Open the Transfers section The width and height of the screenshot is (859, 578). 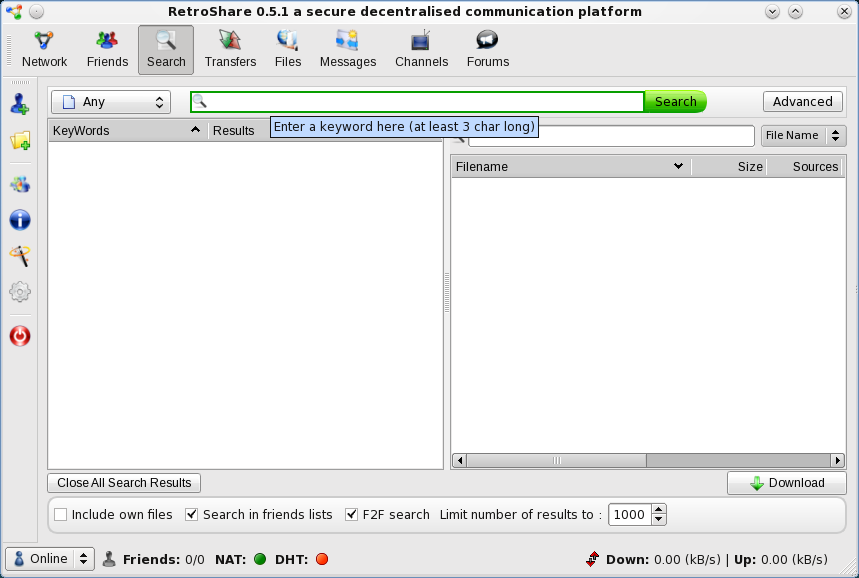(x=231, y=50)
